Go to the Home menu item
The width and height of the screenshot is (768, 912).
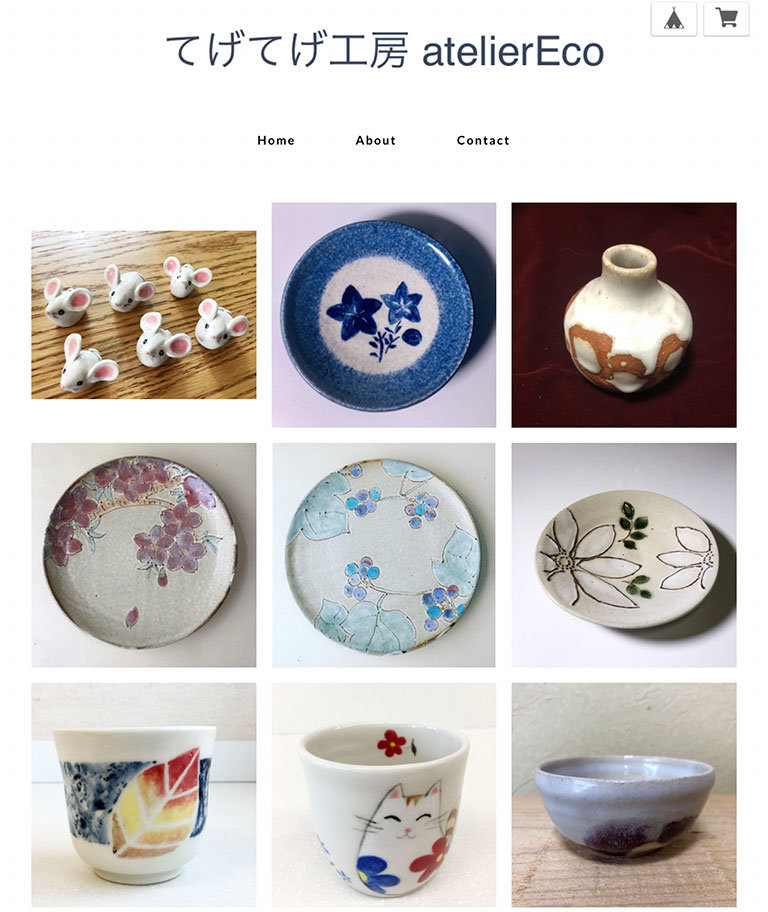pos(276,140)
